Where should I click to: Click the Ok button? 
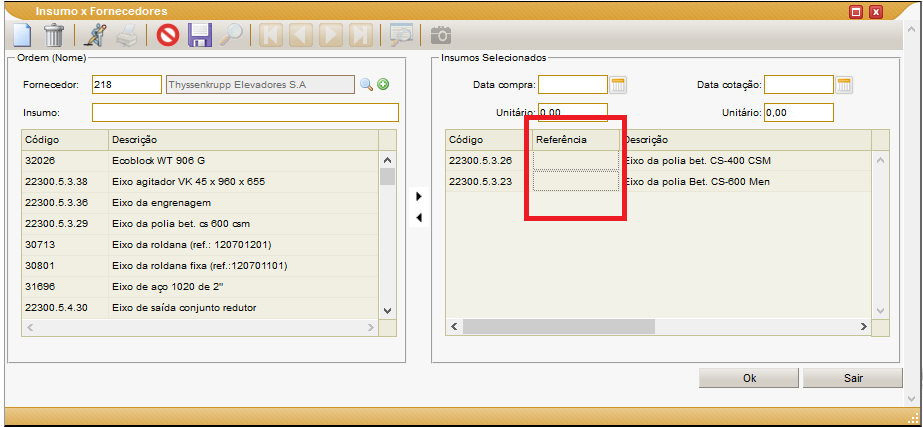coord(749,378)
